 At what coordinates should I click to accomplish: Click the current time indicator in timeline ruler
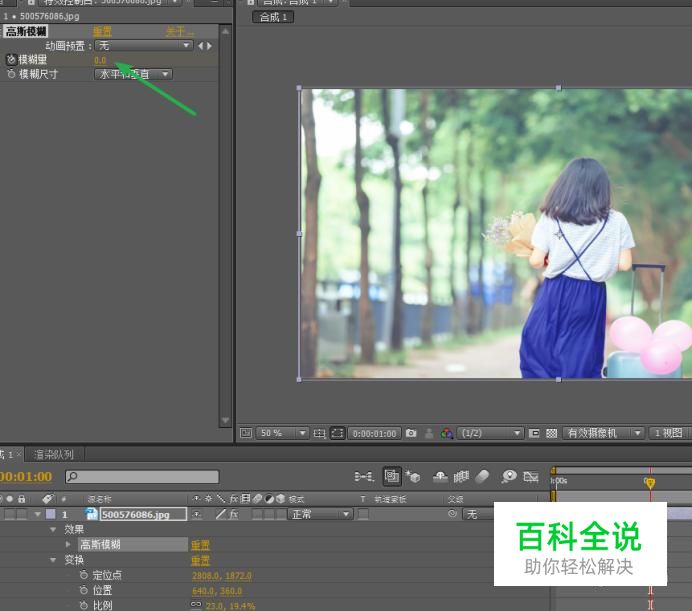click(x=650, y=483)
